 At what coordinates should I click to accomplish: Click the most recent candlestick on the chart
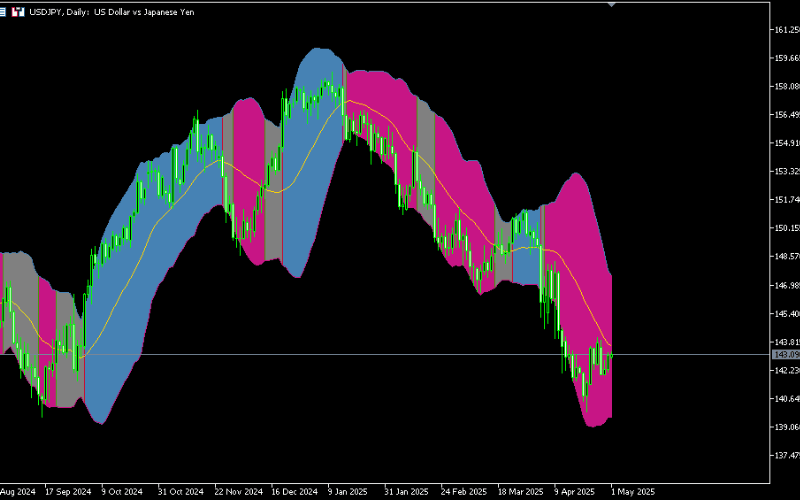(x=611, y=353)
